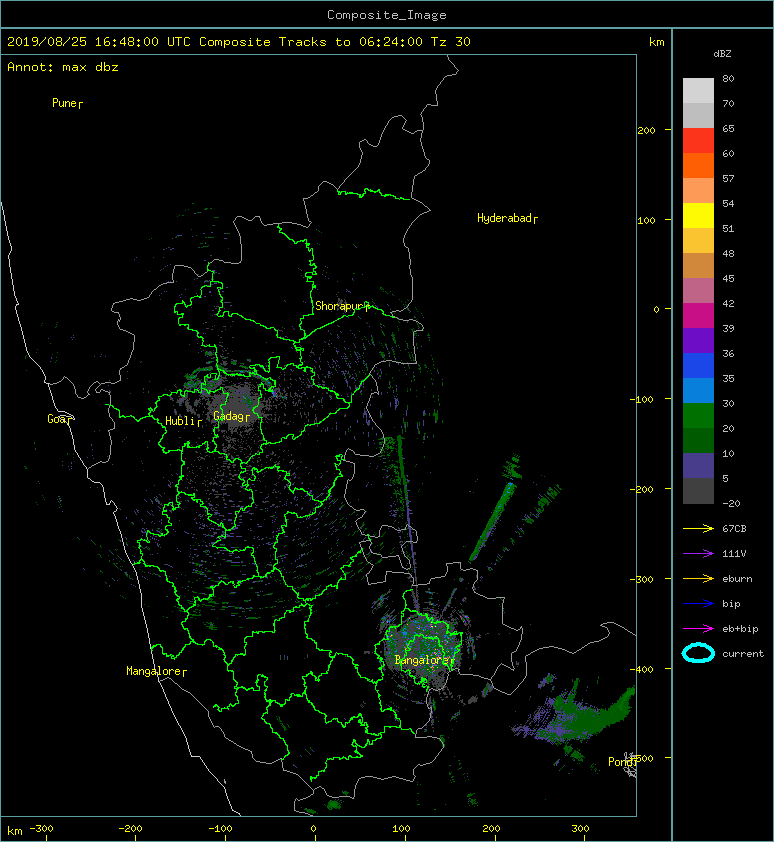Click the '67CB' legend label
The width and height of the screenshot is (774, 842).
coord(734,528)
